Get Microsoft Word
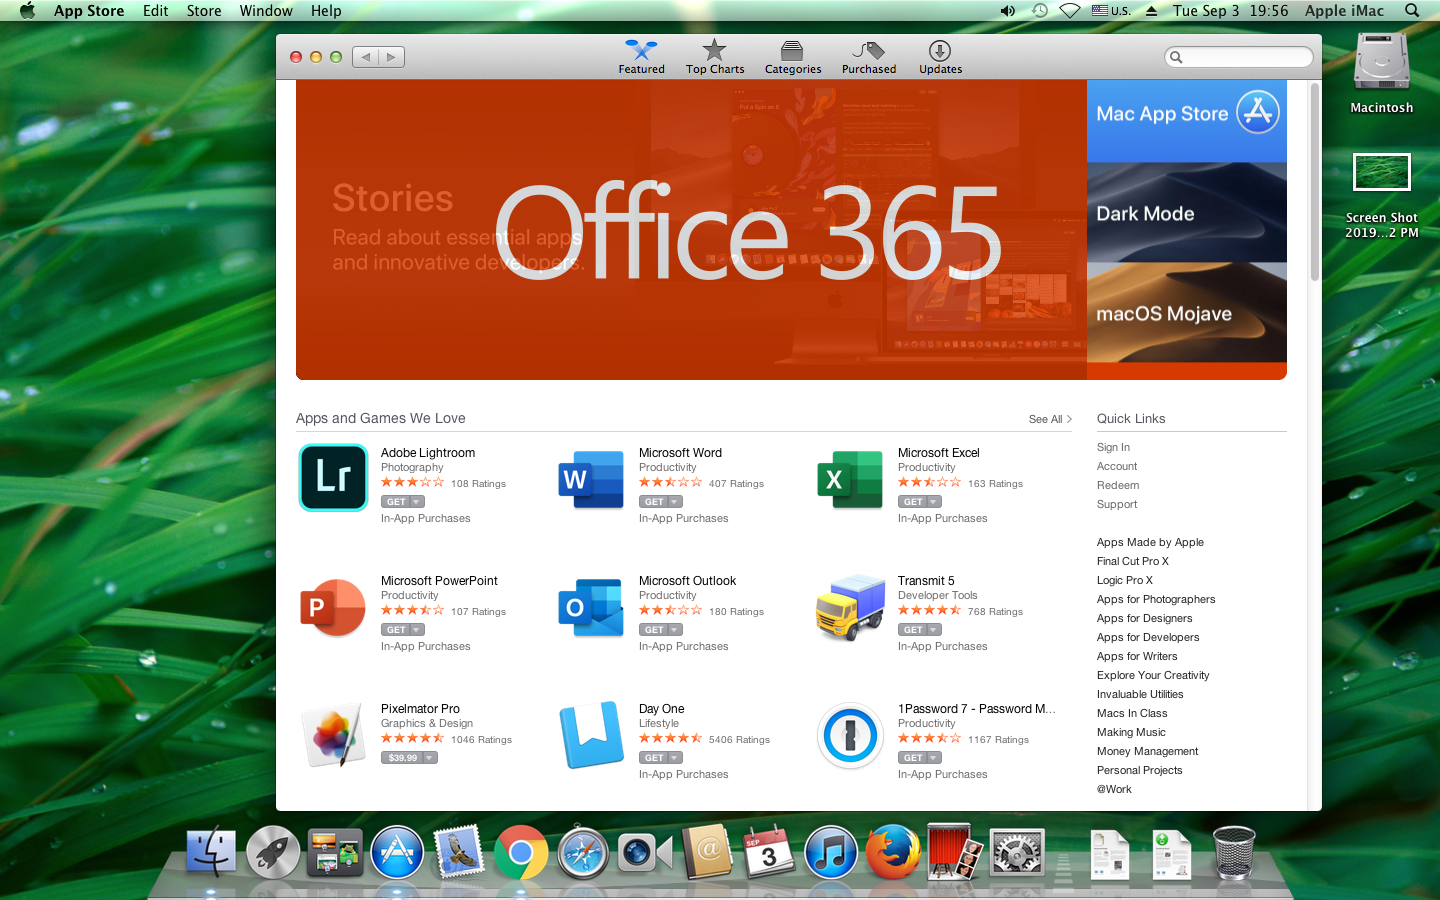The image size is (1440, 900). pyautogui.click(x=655, y=502)
